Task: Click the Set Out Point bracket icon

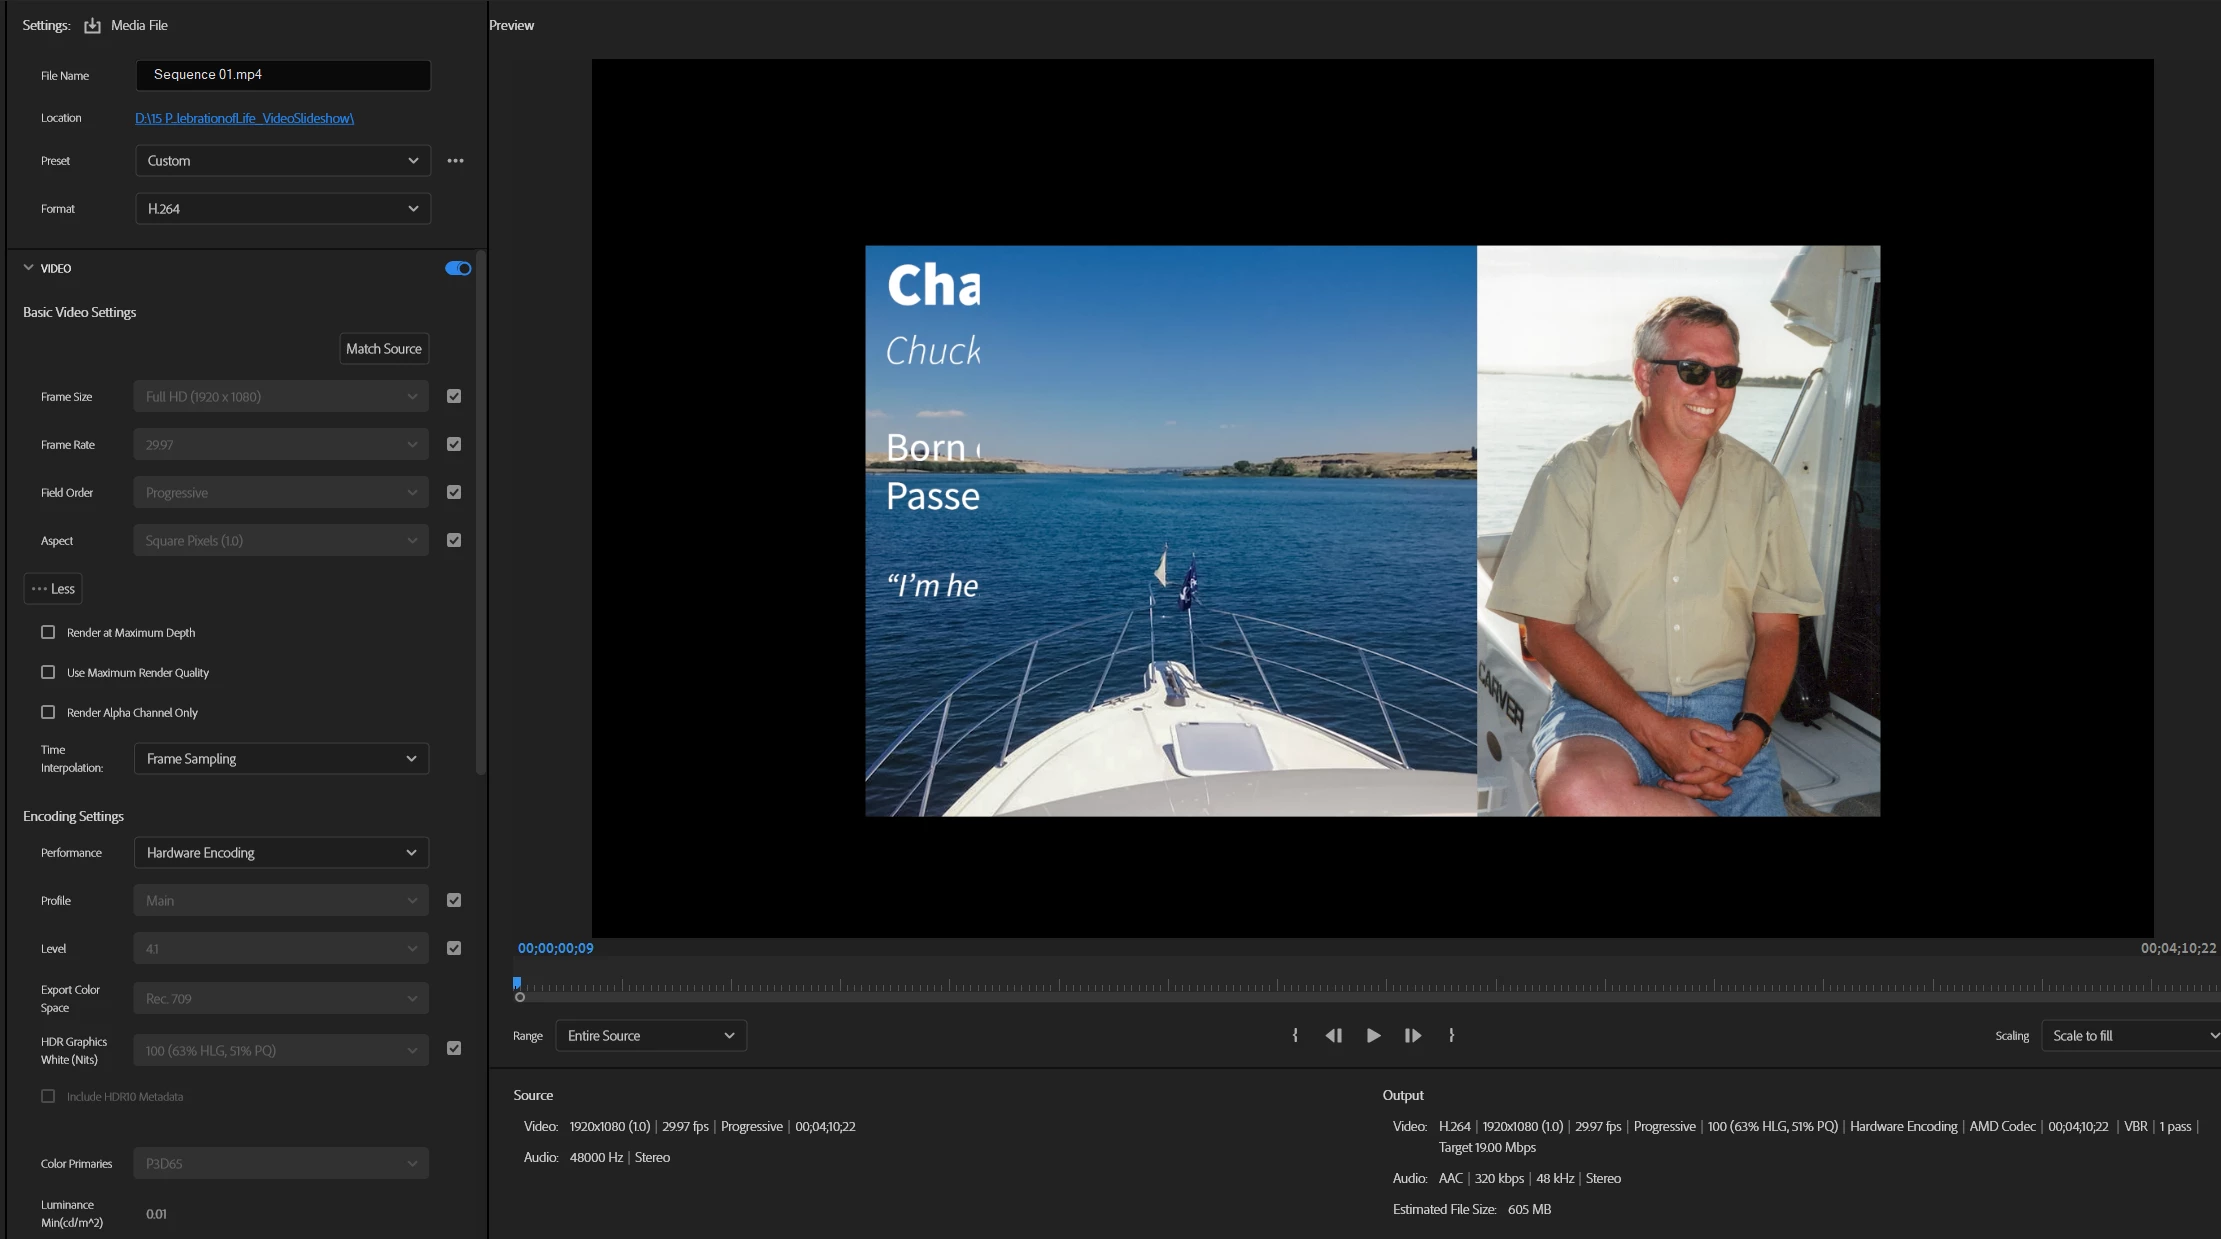Action: tap(1451, 1035)
